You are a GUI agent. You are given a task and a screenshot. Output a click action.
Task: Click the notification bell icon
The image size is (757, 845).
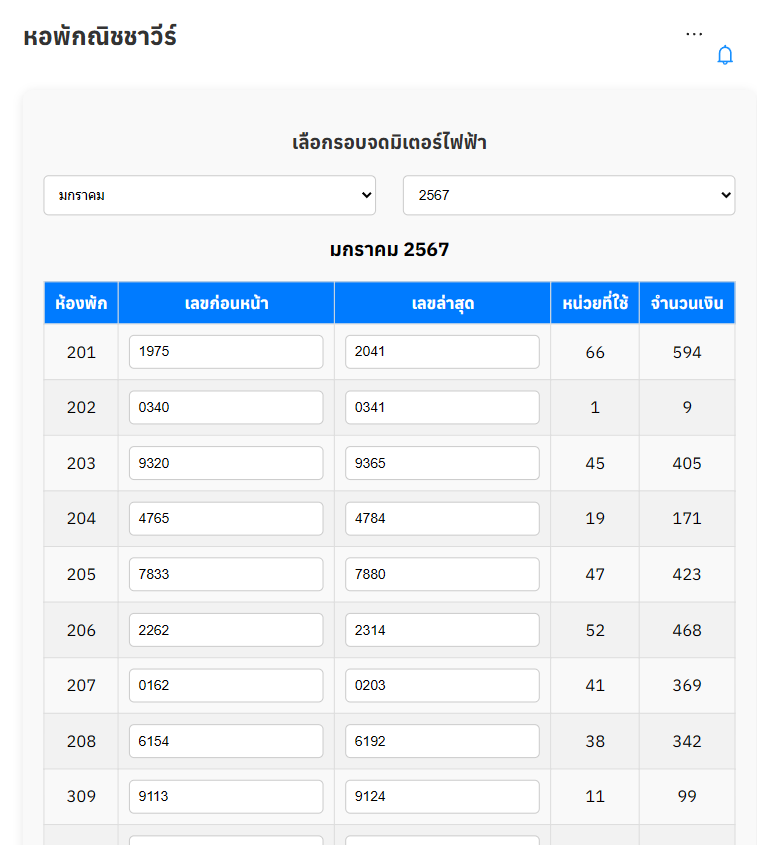[x=725, y=56]
